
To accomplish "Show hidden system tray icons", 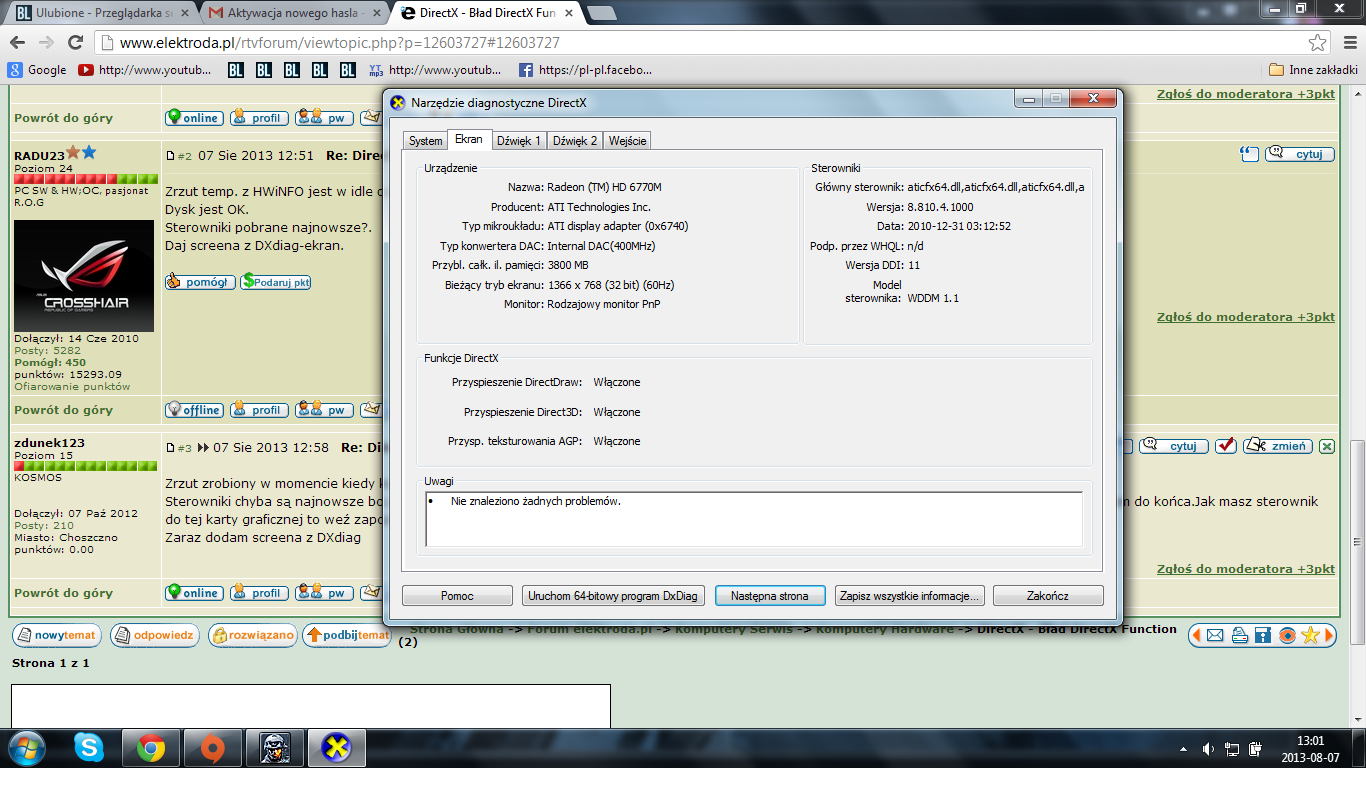I will 1185,749.
